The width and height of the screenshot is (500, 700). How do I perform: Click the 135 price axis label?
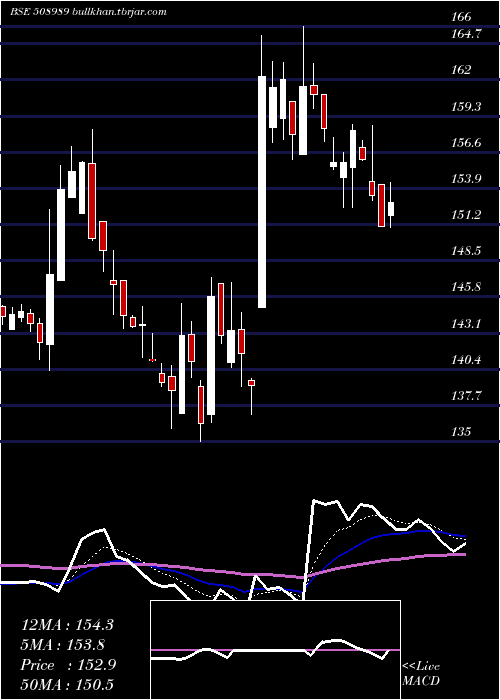coord(462,432)
